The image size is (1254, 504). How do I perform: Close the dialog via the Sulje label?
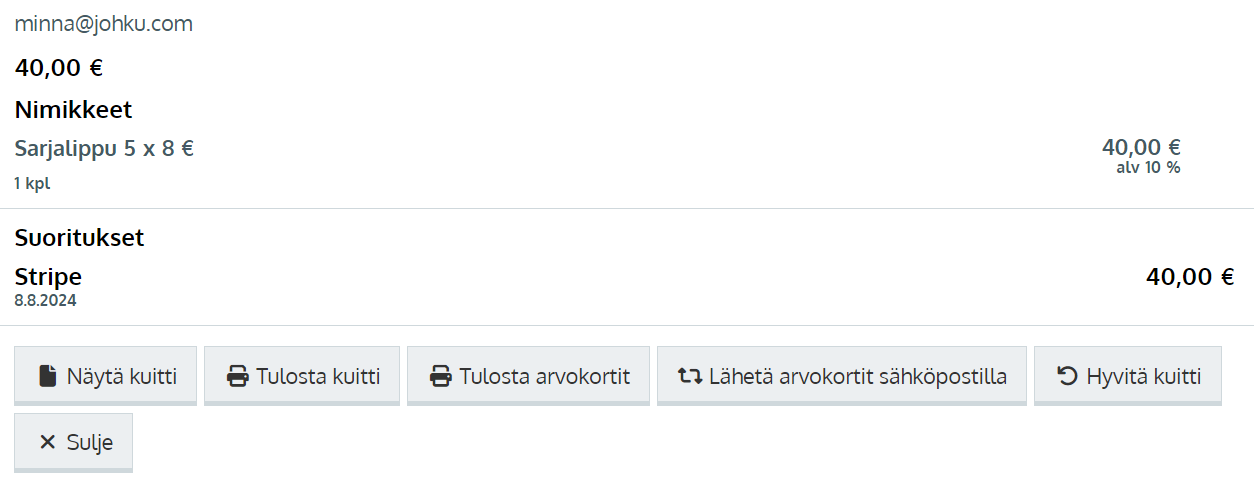pos(90,443)
